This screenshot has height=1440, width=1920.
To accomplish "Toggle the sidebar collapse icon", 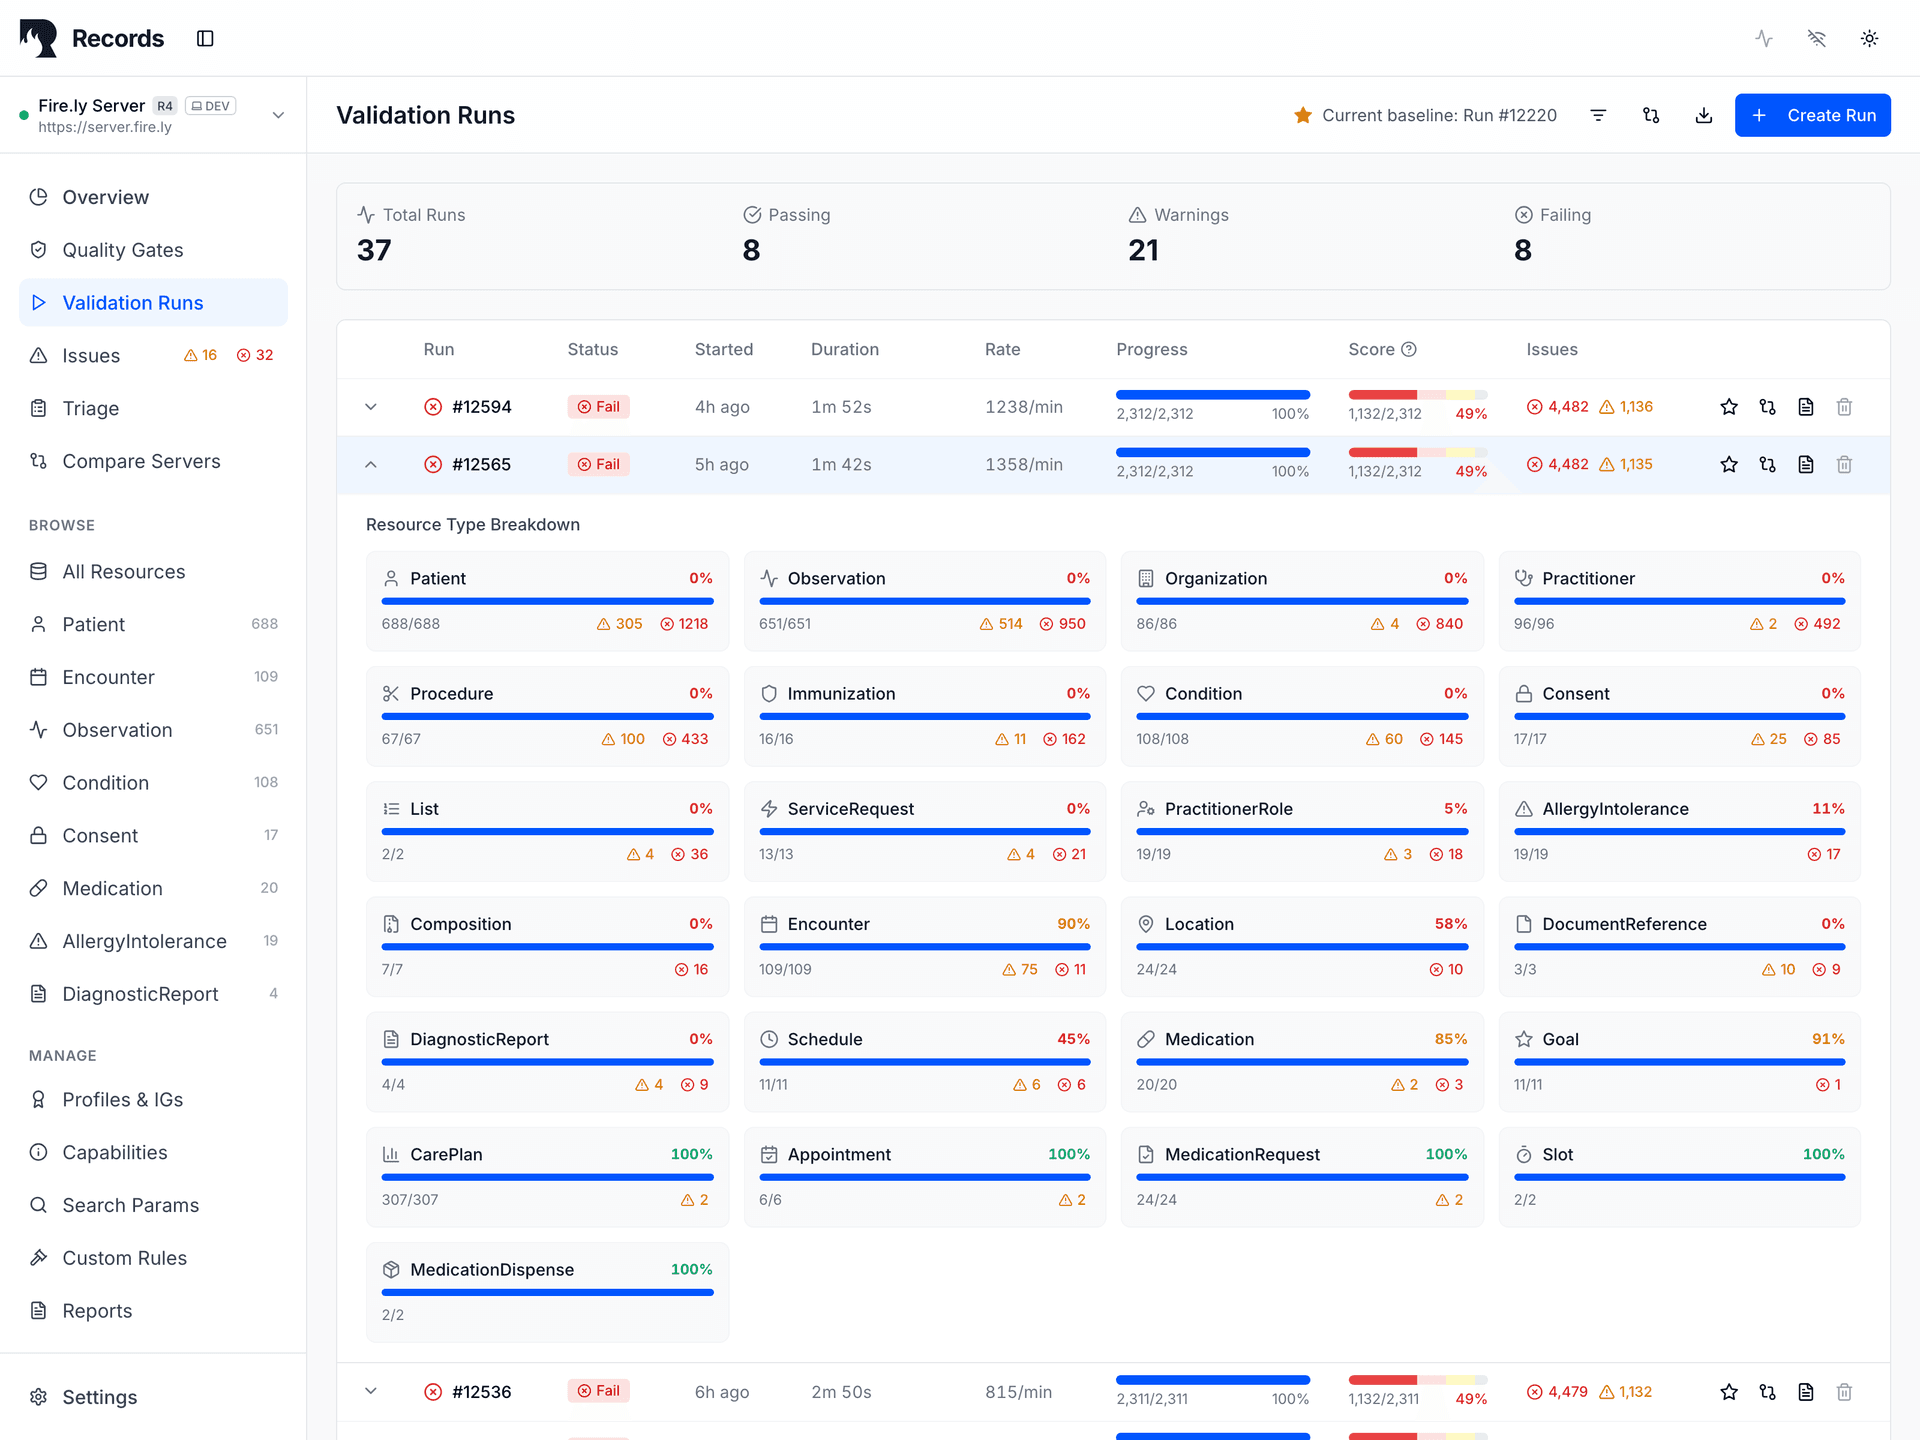I will (x=205, y=38).
